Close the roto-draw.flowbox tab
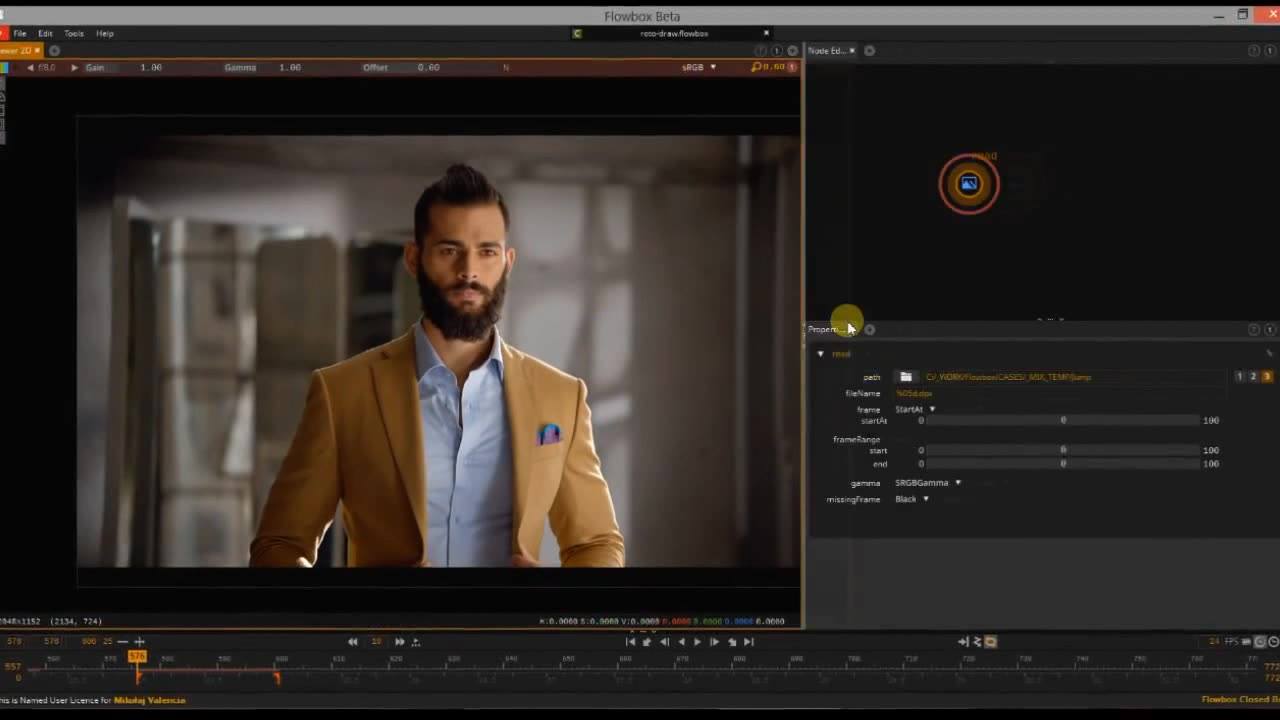Screen dimensions: 1280x720 coord(767,33)
